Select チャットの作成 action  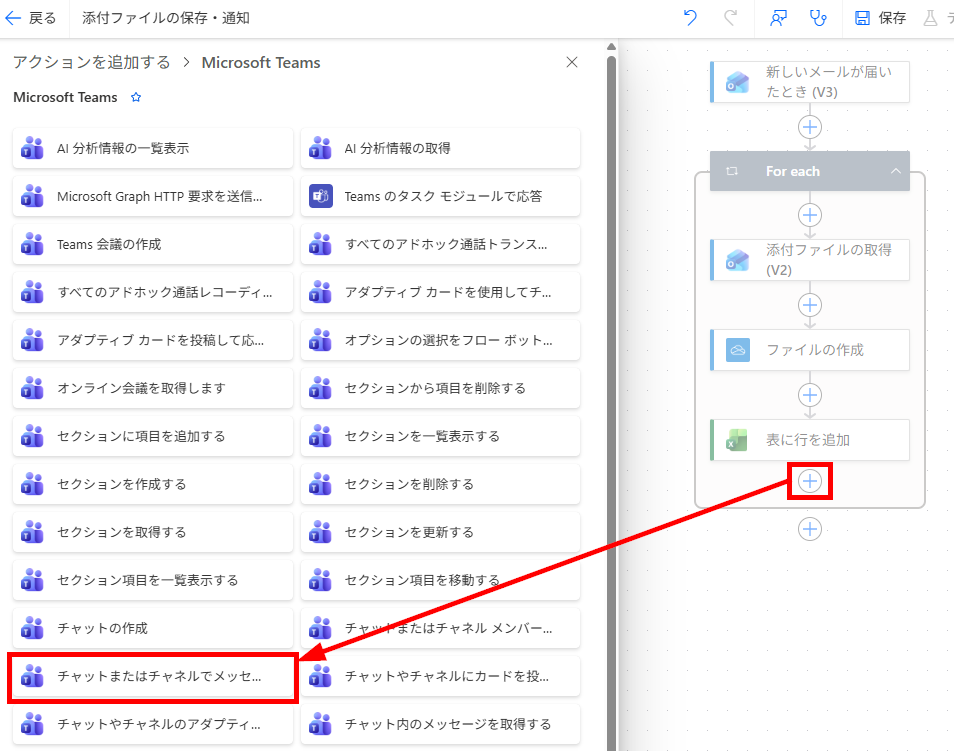tap(153, 628)
